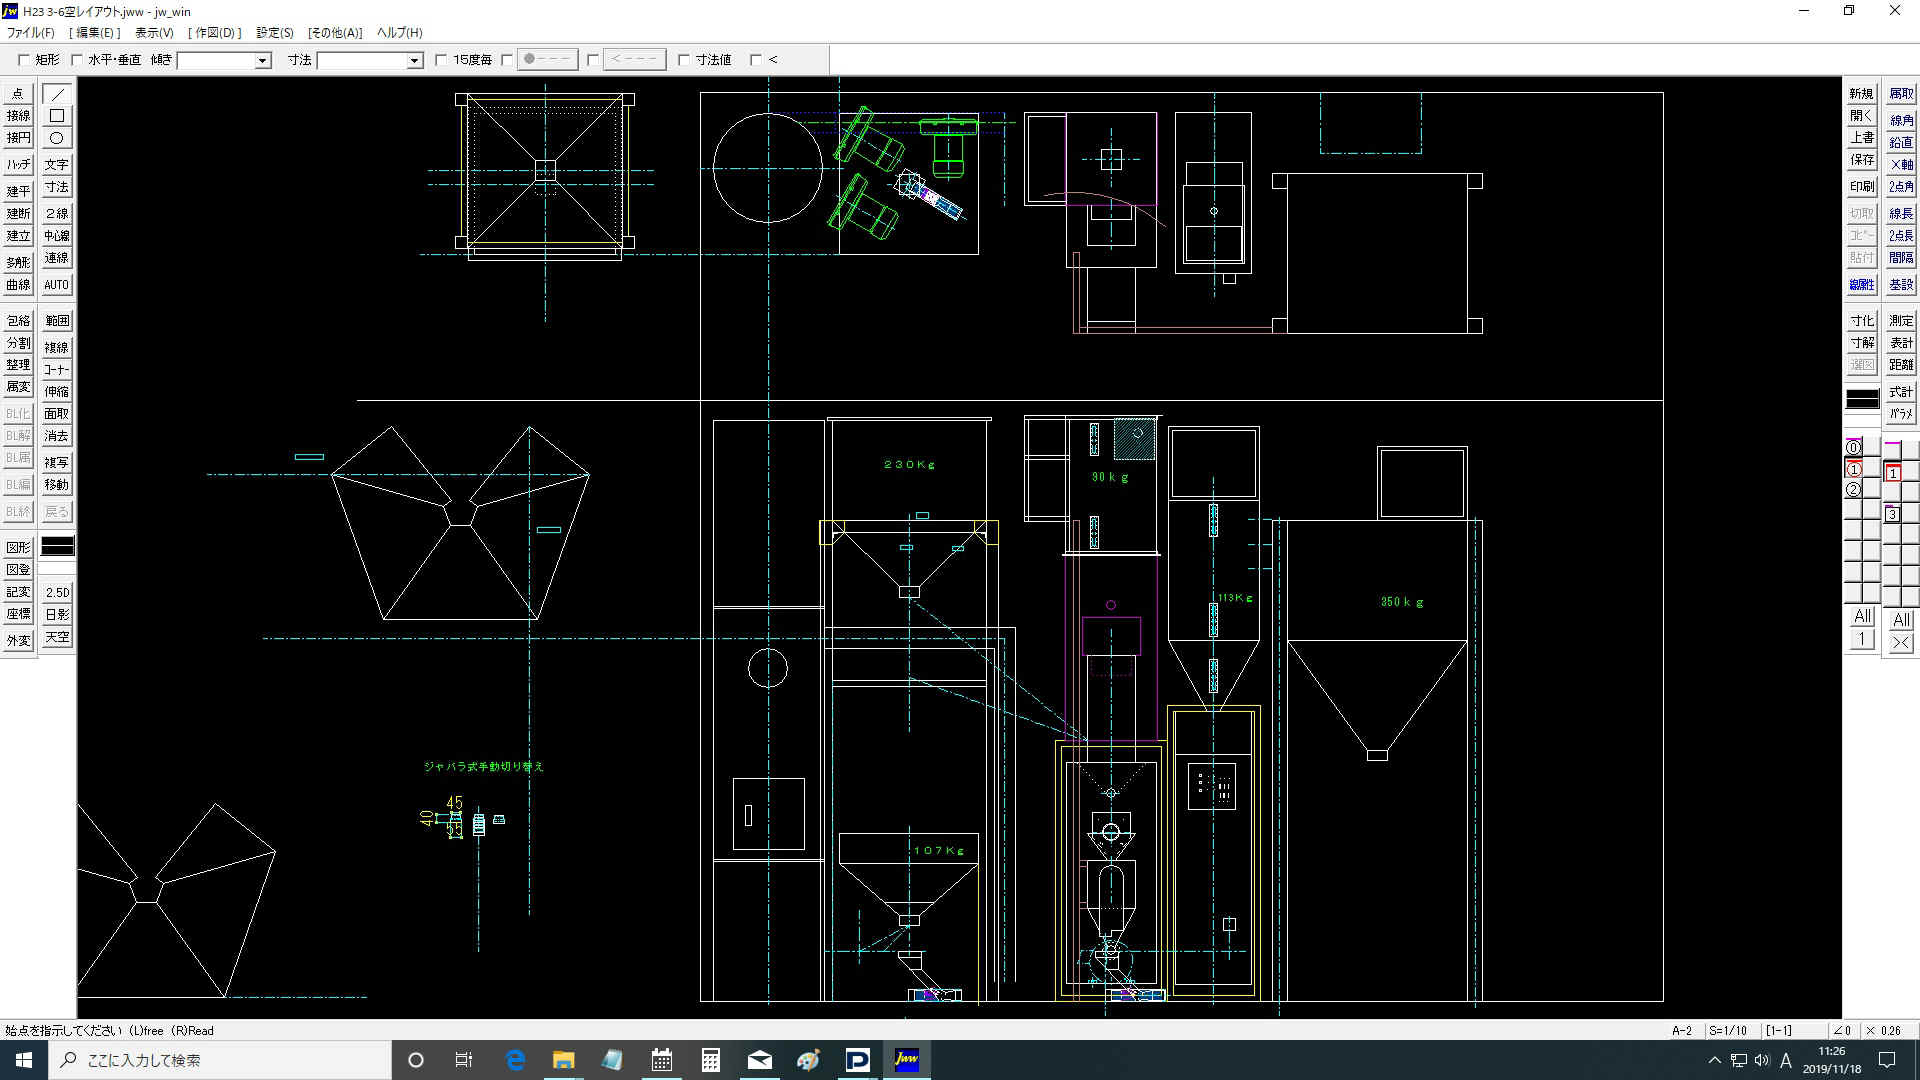Click the 保存 save button
1920x1080 pixels.
coord(1861,160)
